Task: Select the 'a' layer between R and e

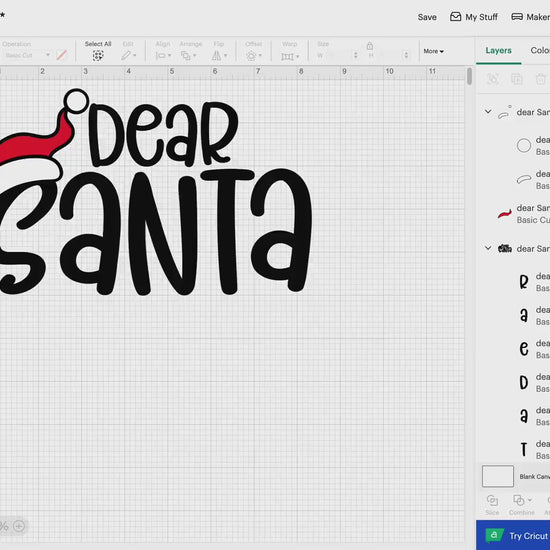Action: (524, 315)
